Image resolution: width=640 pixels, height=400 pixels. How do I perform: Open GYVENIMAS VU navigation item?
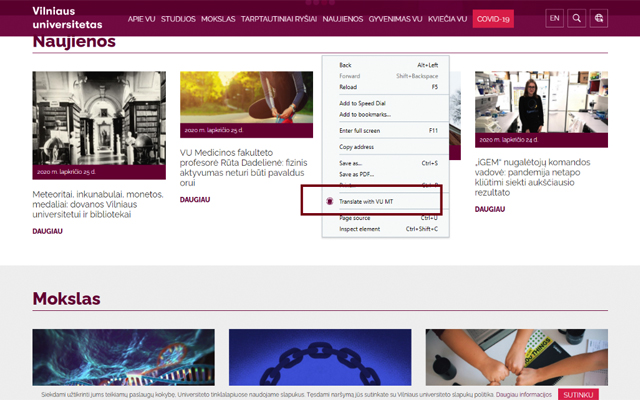pyautogui.click(x=395, y=19)
